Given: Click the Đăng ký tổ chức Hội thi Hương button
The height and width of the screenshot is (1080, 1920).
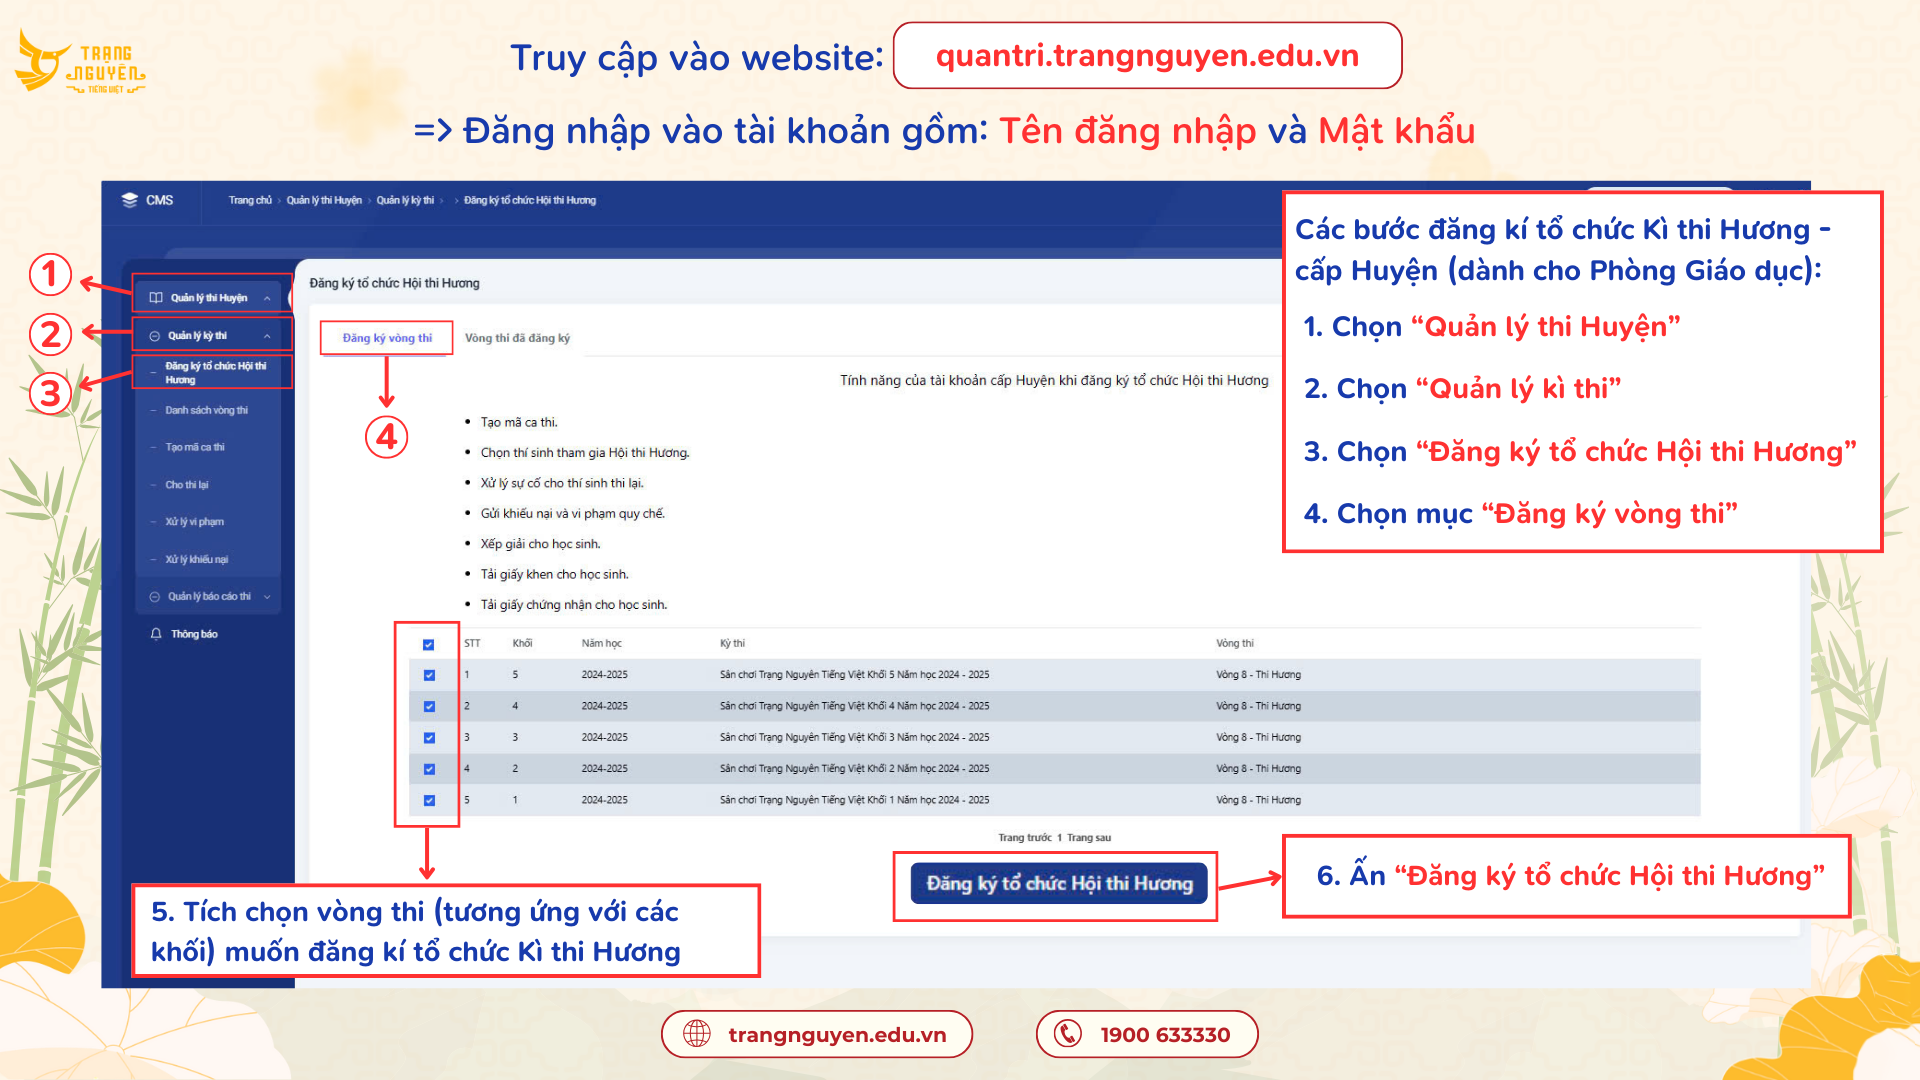Looking at the screenshot, I should point(1059,884).
